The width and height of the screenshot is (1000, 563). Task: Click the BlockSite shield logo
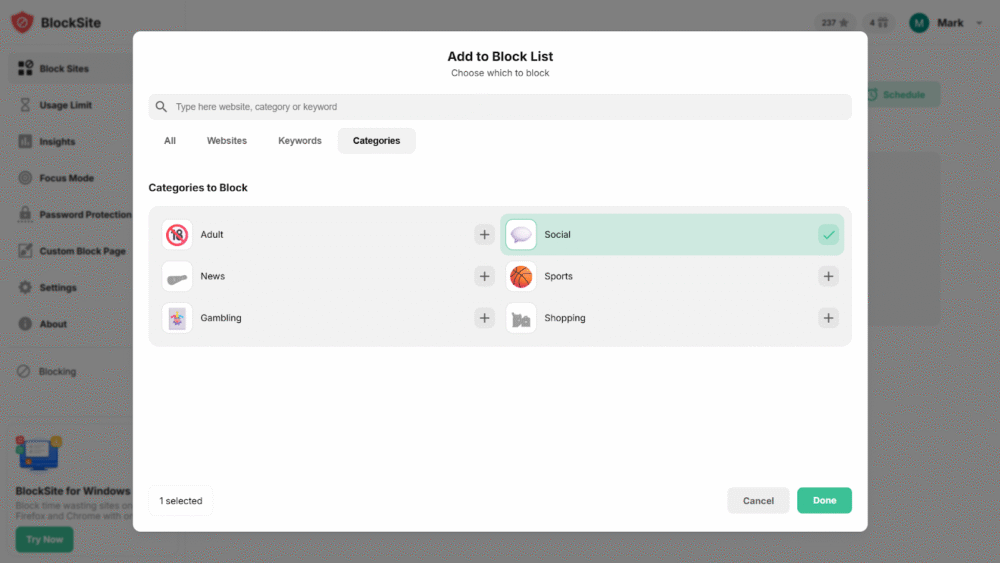(x=22, y=22)
